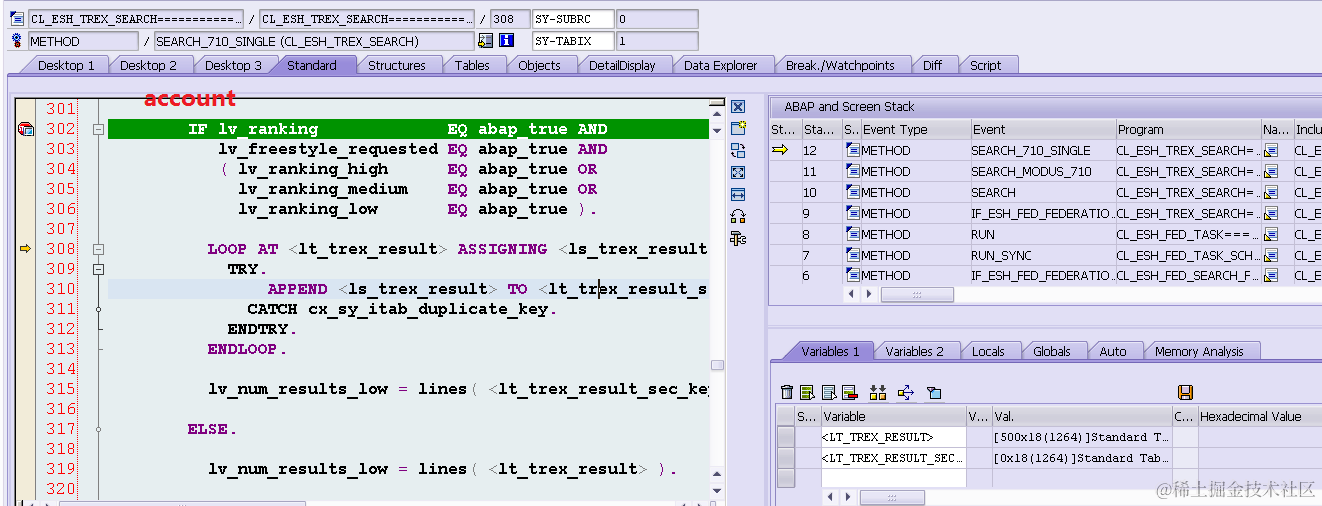
Task: Switch to Desktop 1 tab
Action: (x=66, y=65)
